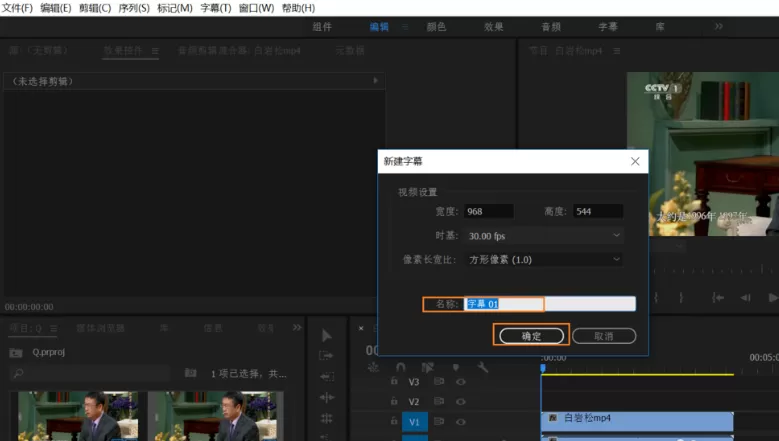Open the 像素长宽比 dropdown

[x=544, y=259]
